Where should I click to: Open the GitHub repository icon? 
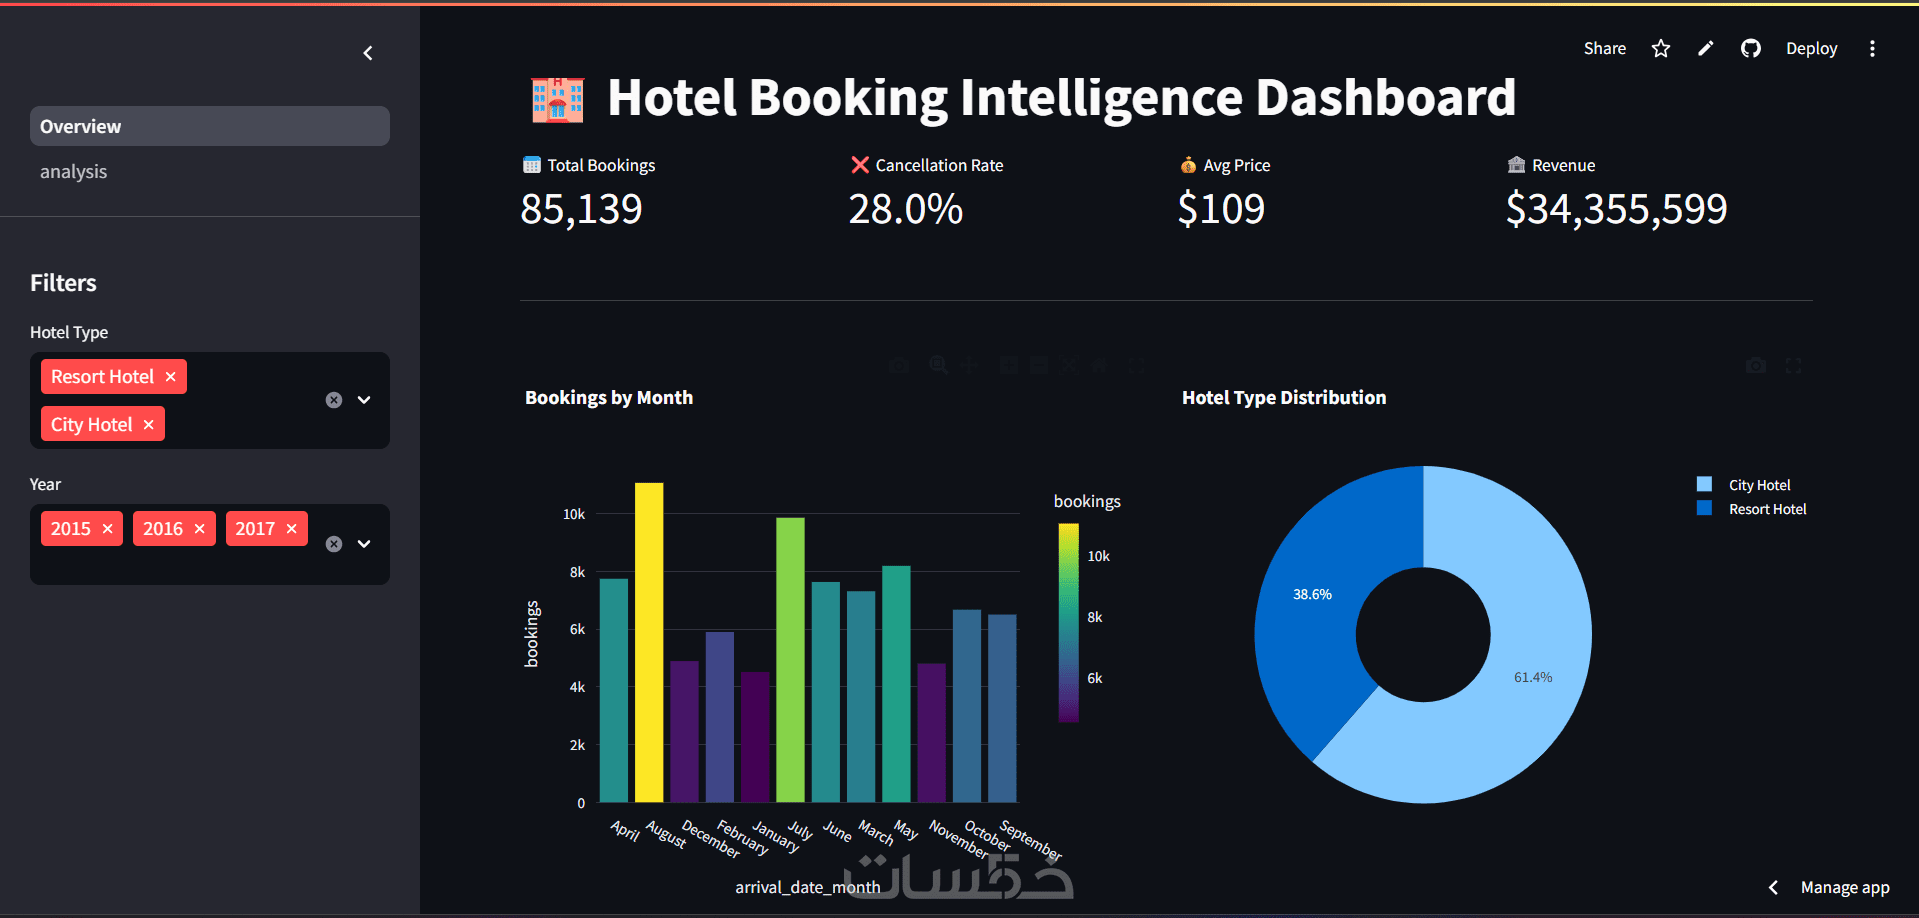tap(1751, 49)
